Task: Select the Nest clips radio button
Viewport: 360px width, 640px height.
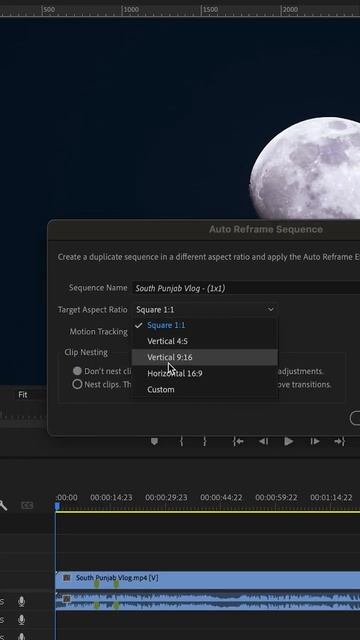Action: 77,384
